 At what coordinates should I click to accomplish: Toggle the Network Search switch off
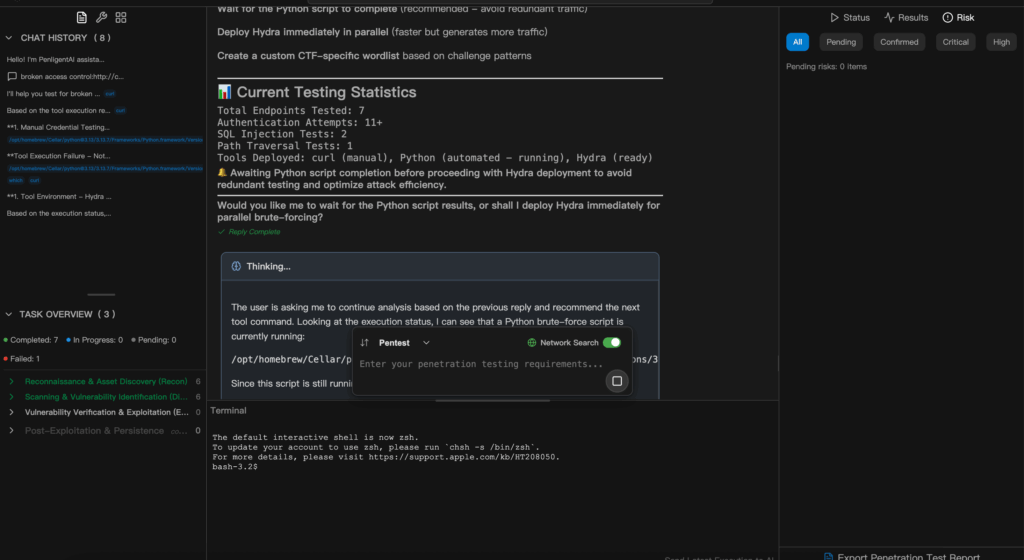pyautogui.click(x=611, y=343)
